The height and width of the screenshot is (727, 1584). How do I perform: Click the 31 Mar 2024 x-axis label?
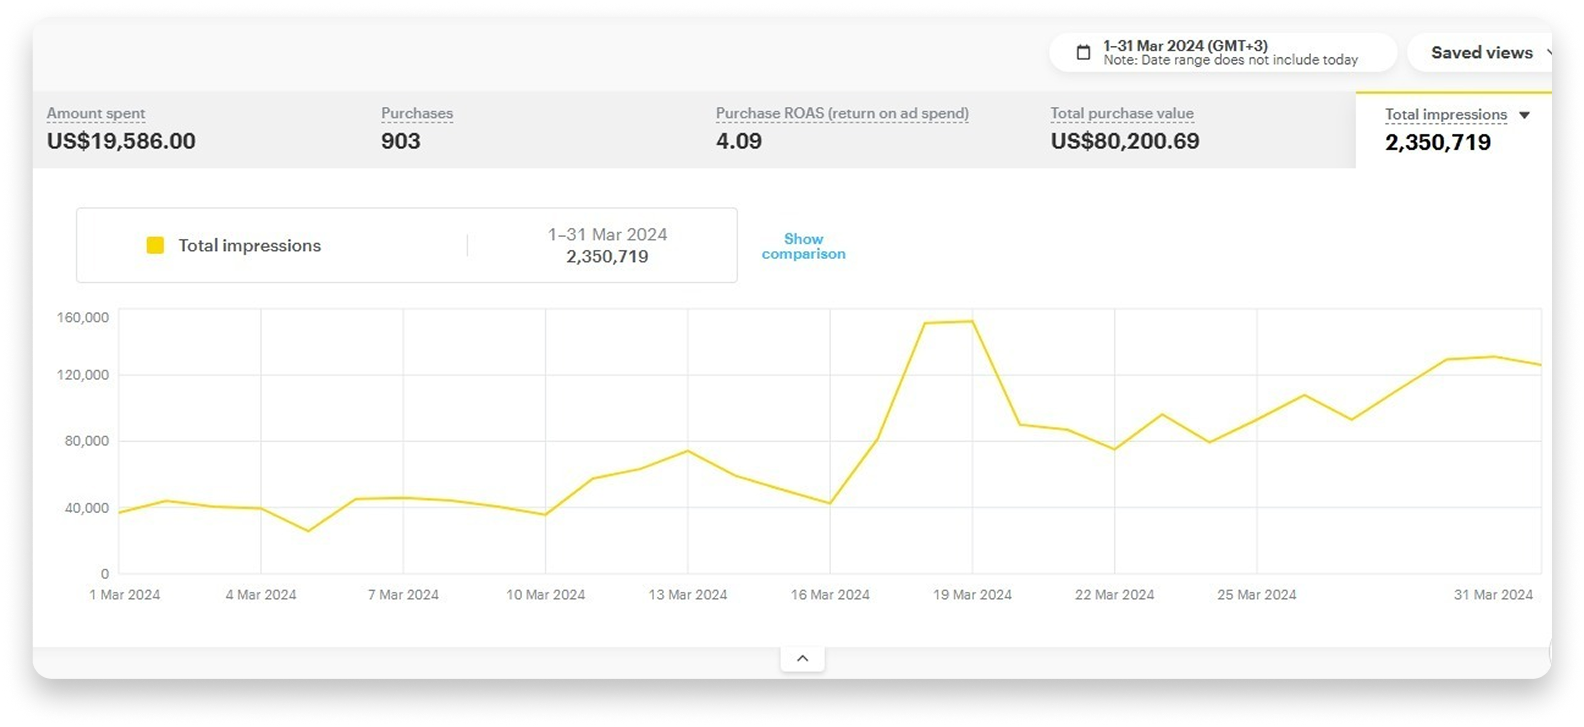coord(1493,595)
